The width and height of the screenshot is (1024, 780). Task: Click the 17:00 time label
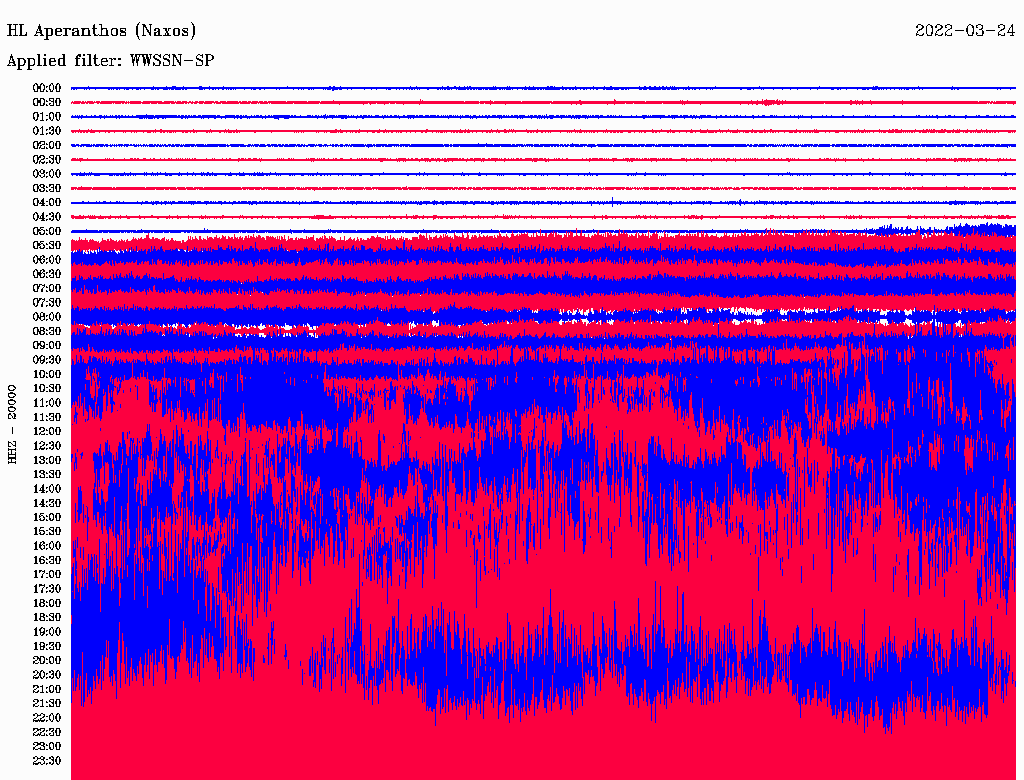[47, 574]
